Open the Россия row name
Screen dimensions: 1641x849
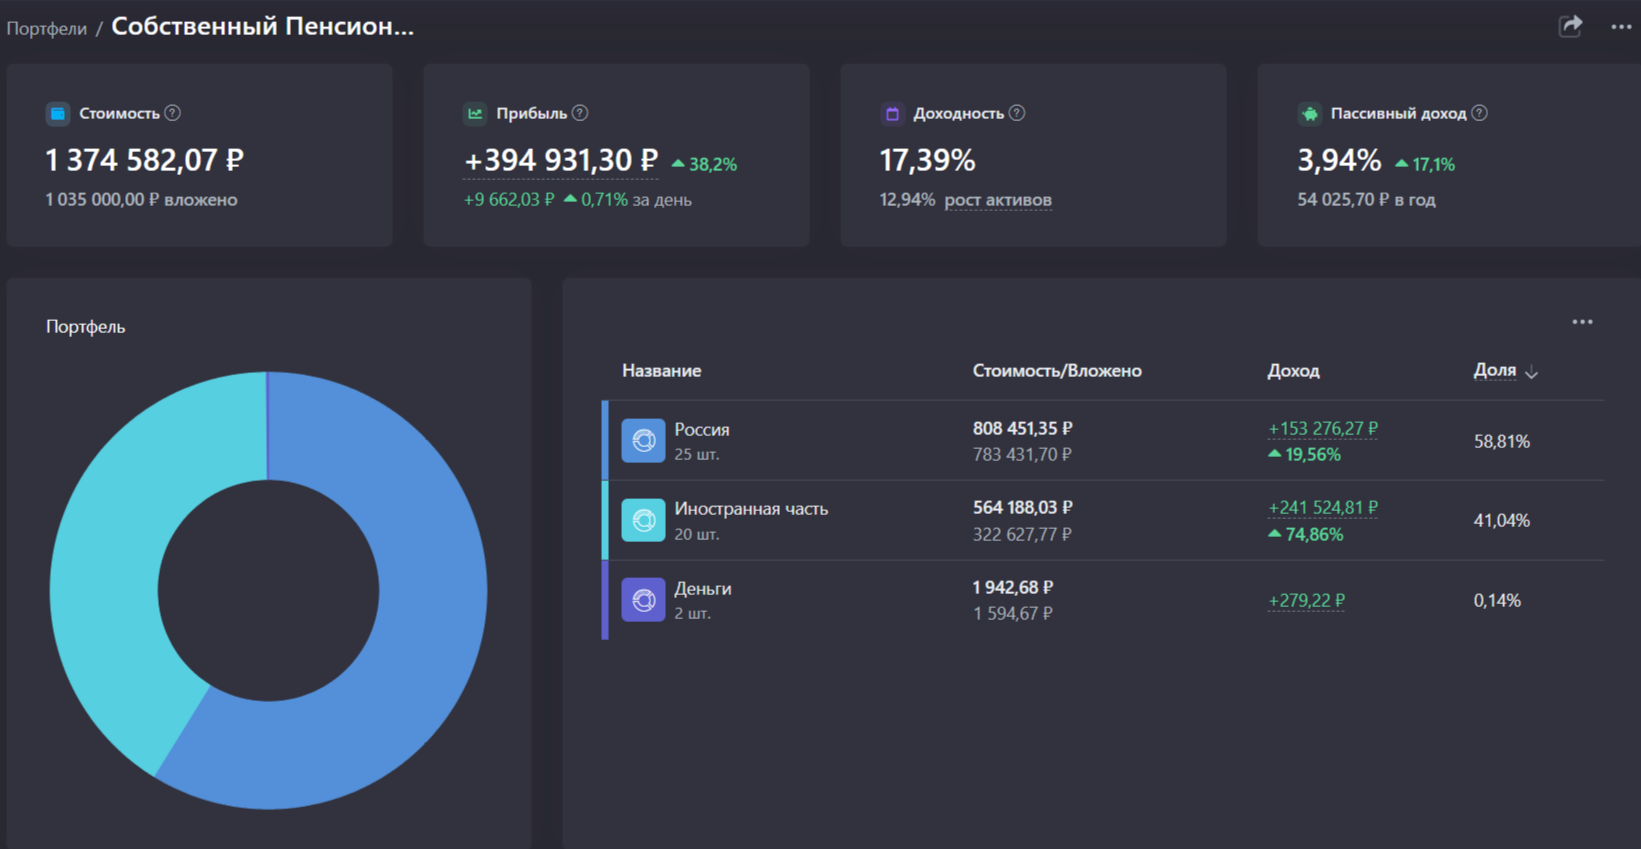click(x=702, y=429)
